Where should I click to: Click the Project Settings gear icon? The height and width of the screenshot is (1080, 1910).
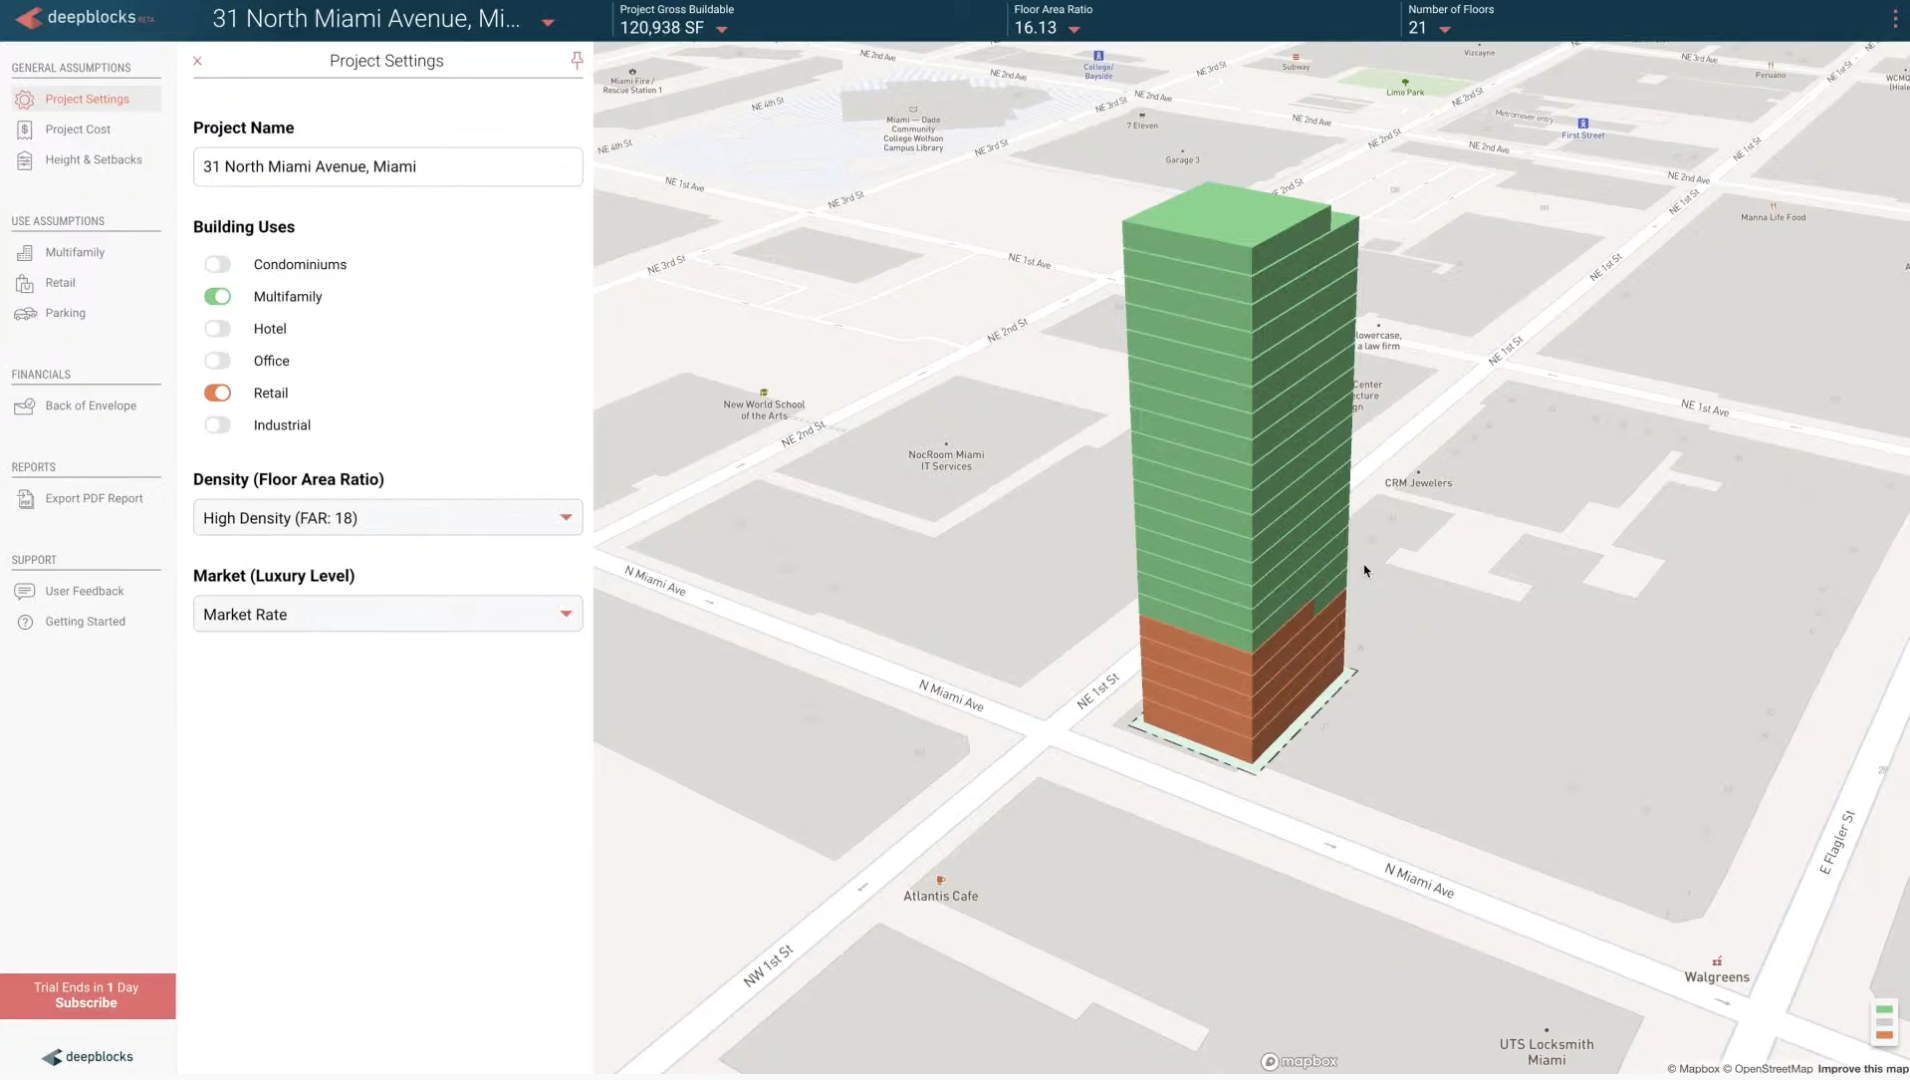[x=25, y=99]
